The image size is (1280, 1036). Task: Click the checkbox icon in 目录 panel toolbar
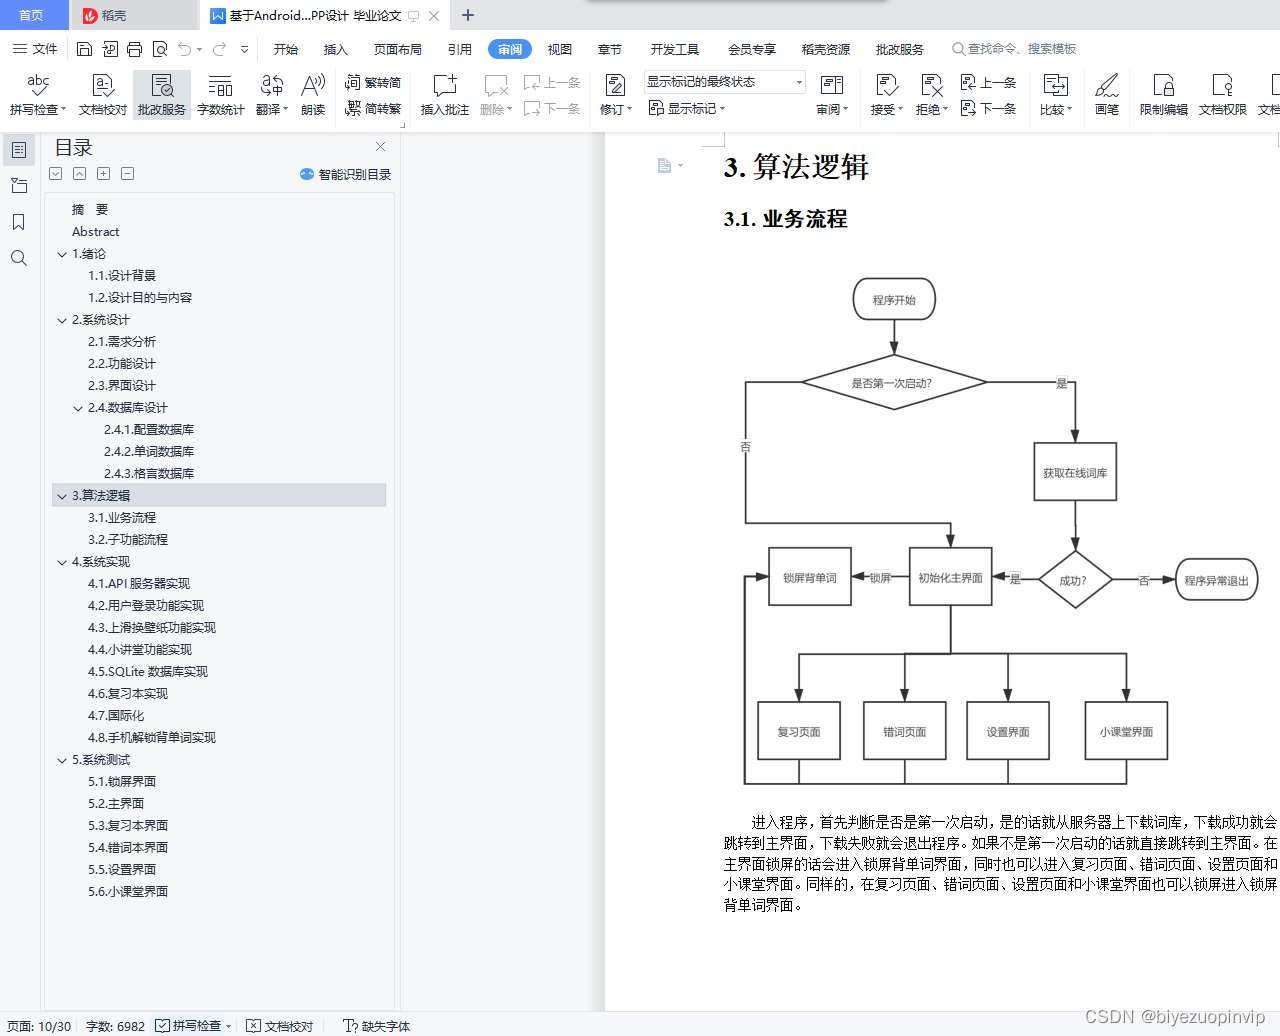[55, 173]
